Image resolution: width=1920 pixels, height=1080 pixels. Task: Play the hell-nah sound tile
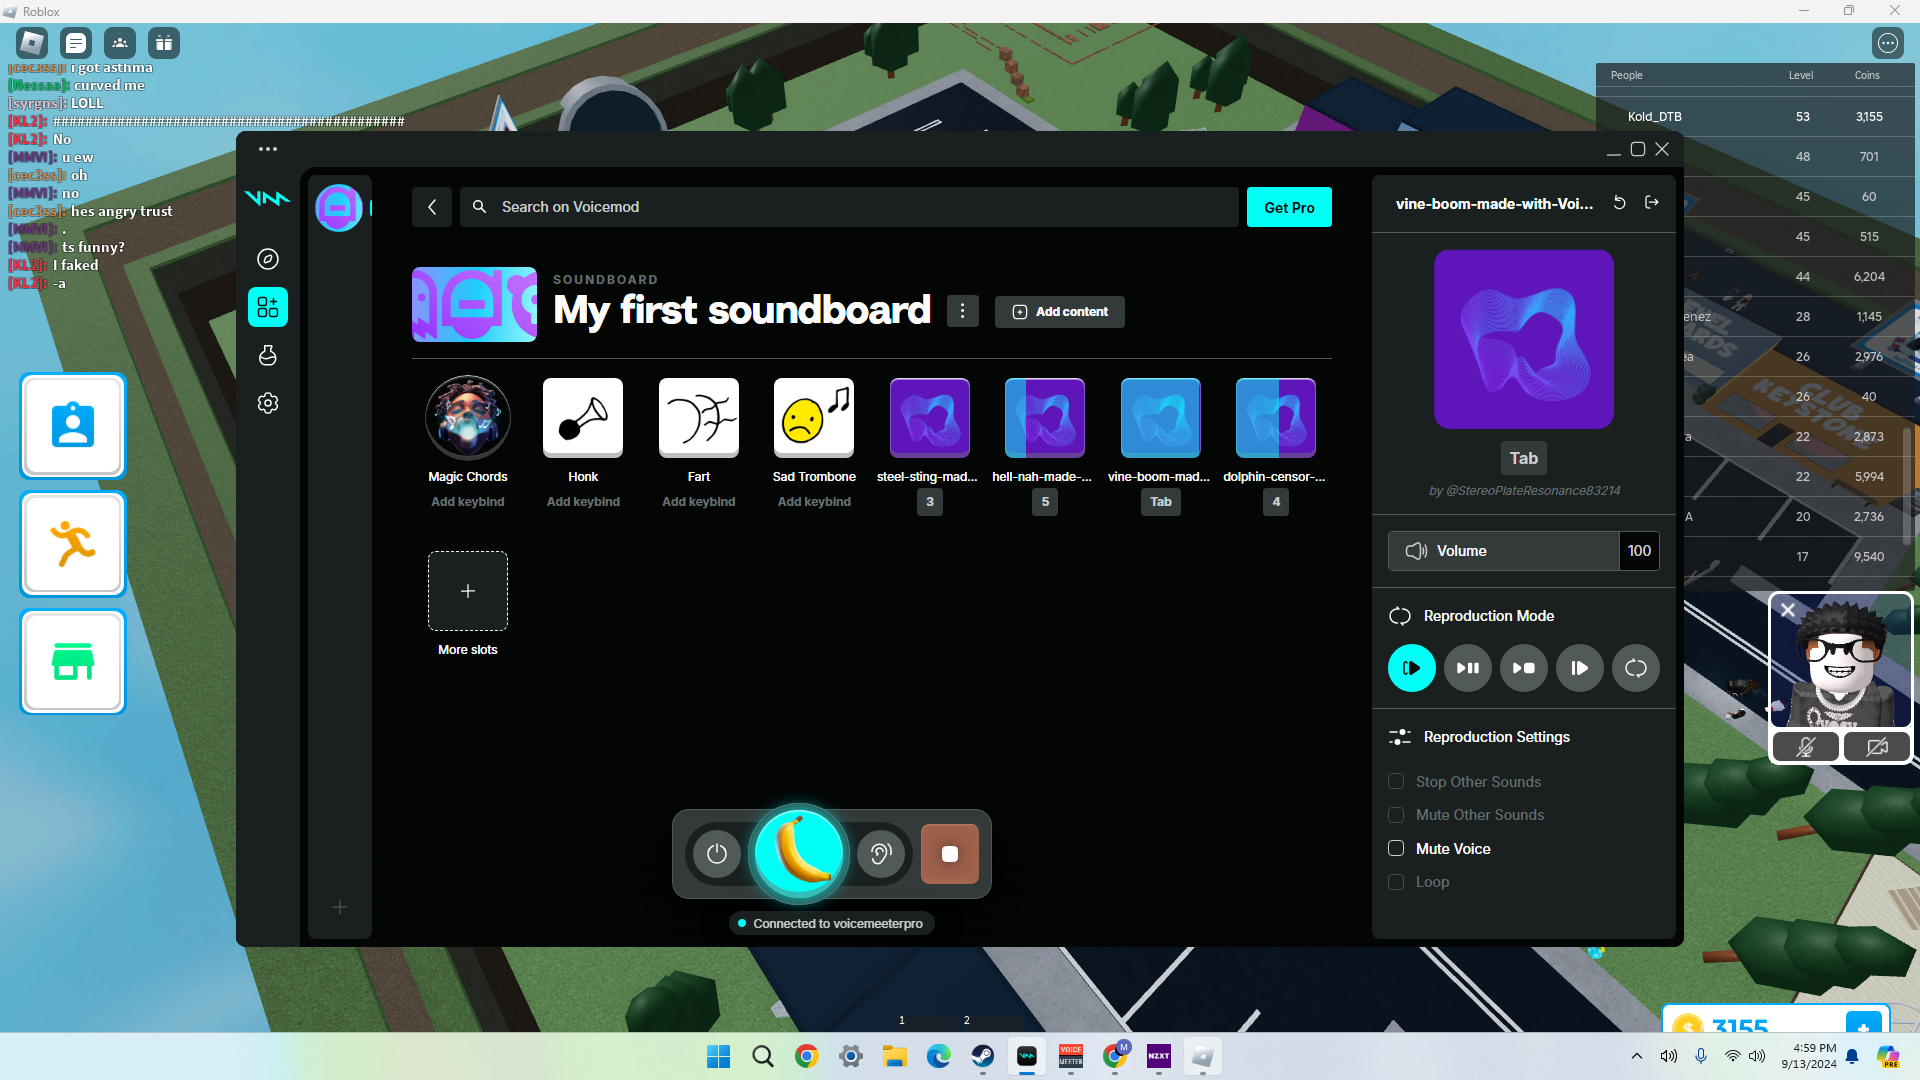click(x=1045, y=418)
